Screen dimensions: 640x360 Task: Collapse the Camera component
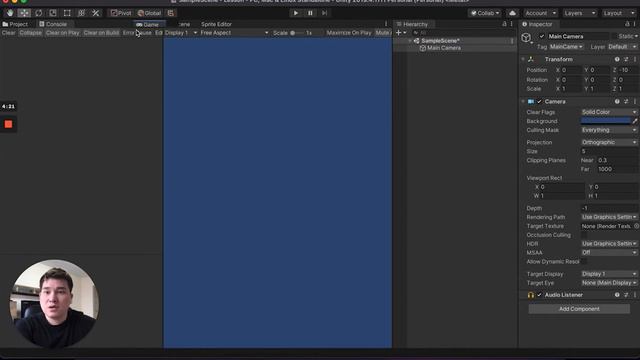click(523, 101)
